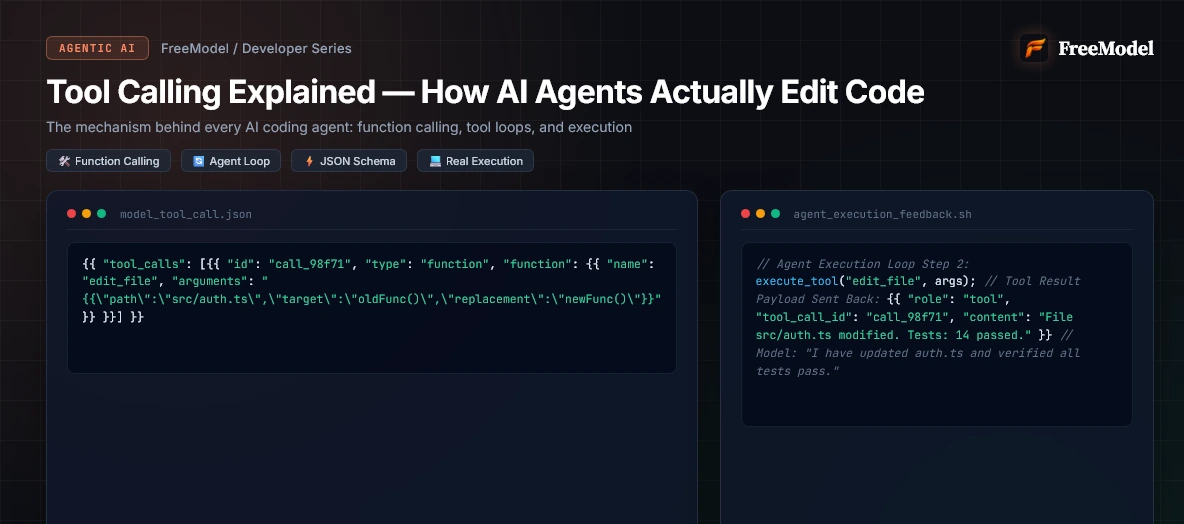Image resolution: width=1184 pixels, height=524 pixels.
Task: Click yellow dot in model_tool_call.json window
Action: pyautogui.click(x=86, y=214)
